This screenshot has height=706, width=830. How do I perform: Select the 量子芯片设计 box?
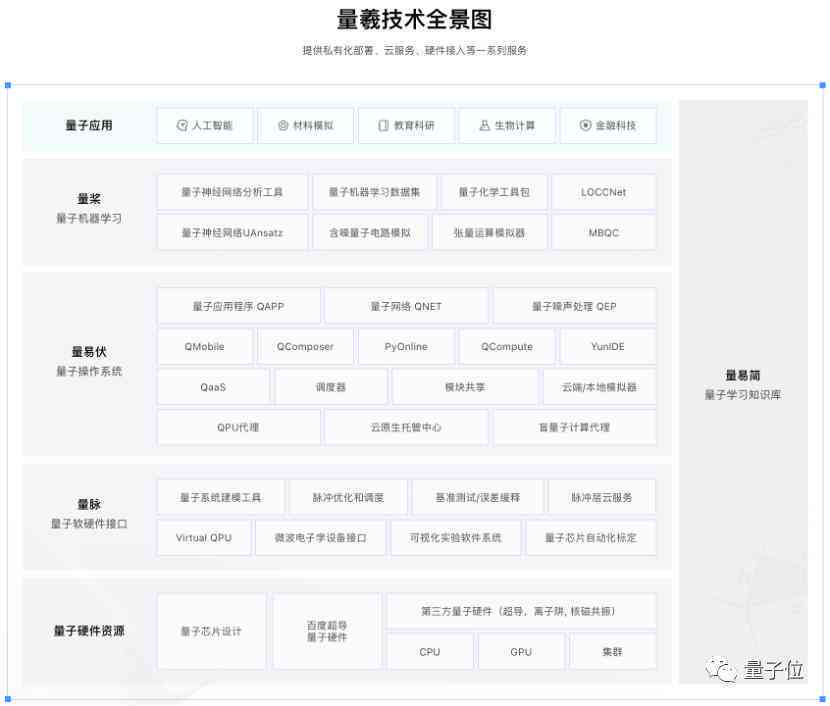(x=211, y=631)
